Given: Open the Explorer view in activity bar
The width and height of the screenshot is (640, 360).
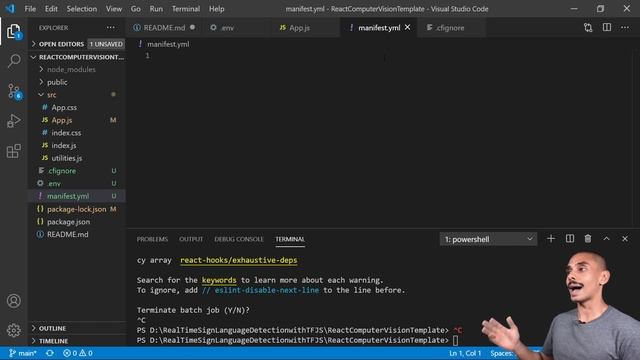Looking at the screenshot, I should (13, 31).
